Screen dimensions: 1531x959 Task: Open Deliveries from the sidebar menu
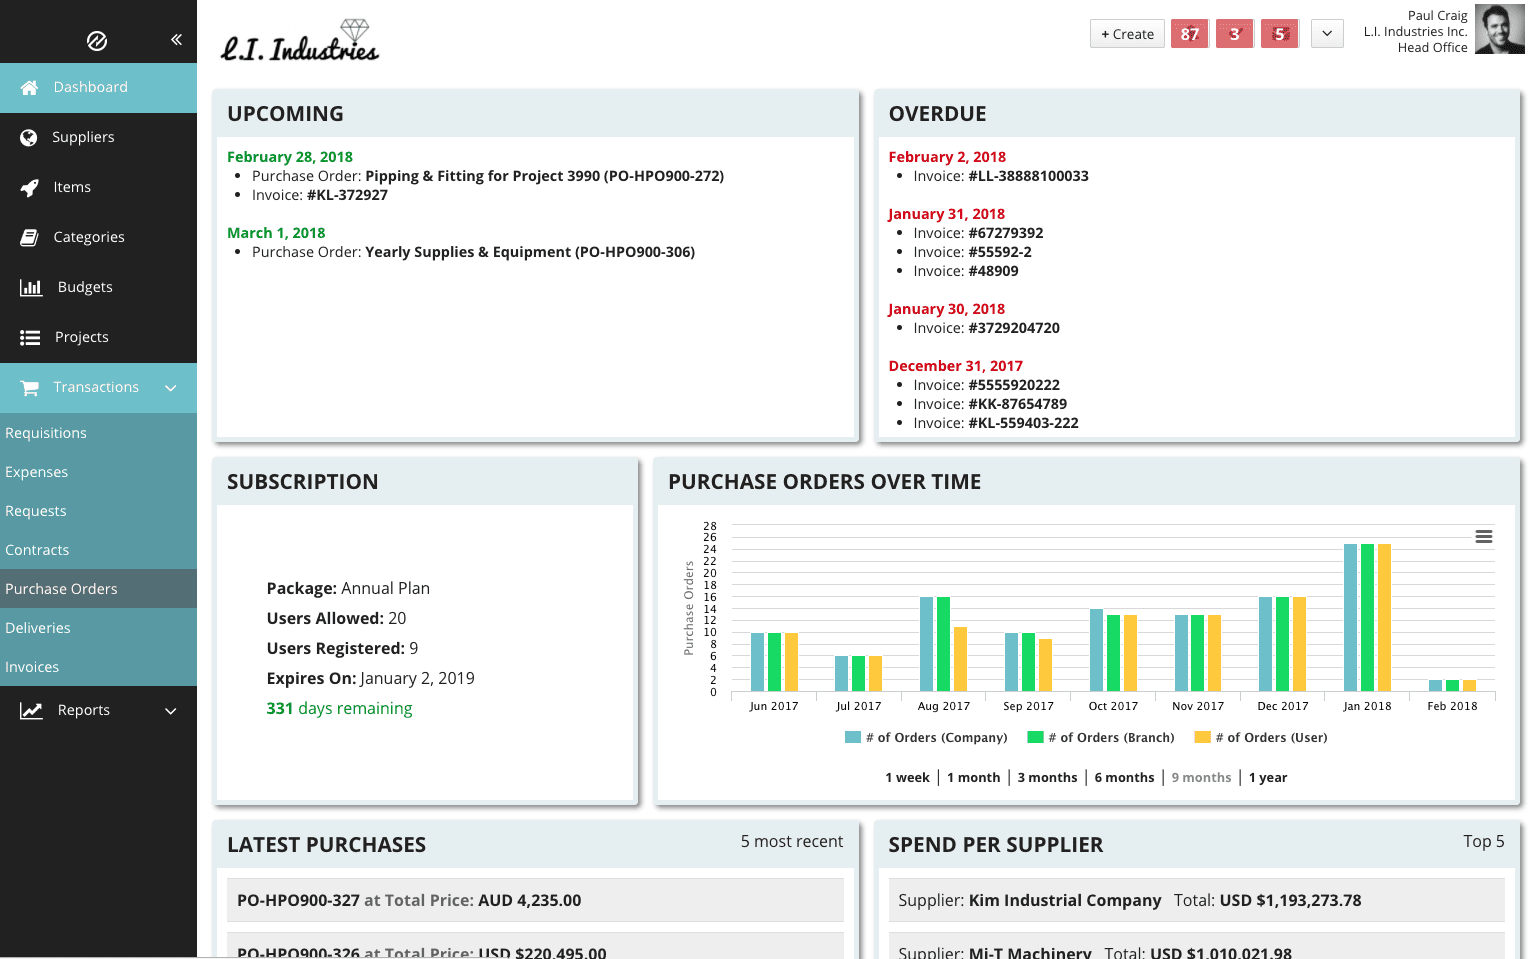coord(38,628)
